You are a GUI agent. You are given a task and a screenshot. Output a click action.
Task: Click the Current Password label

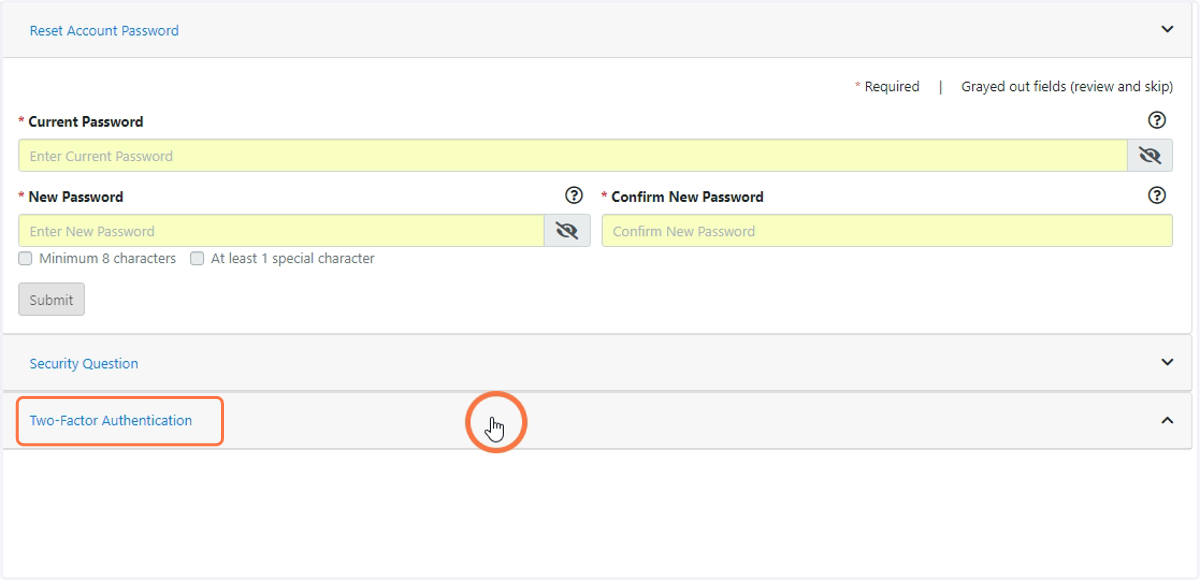point(86,122)
